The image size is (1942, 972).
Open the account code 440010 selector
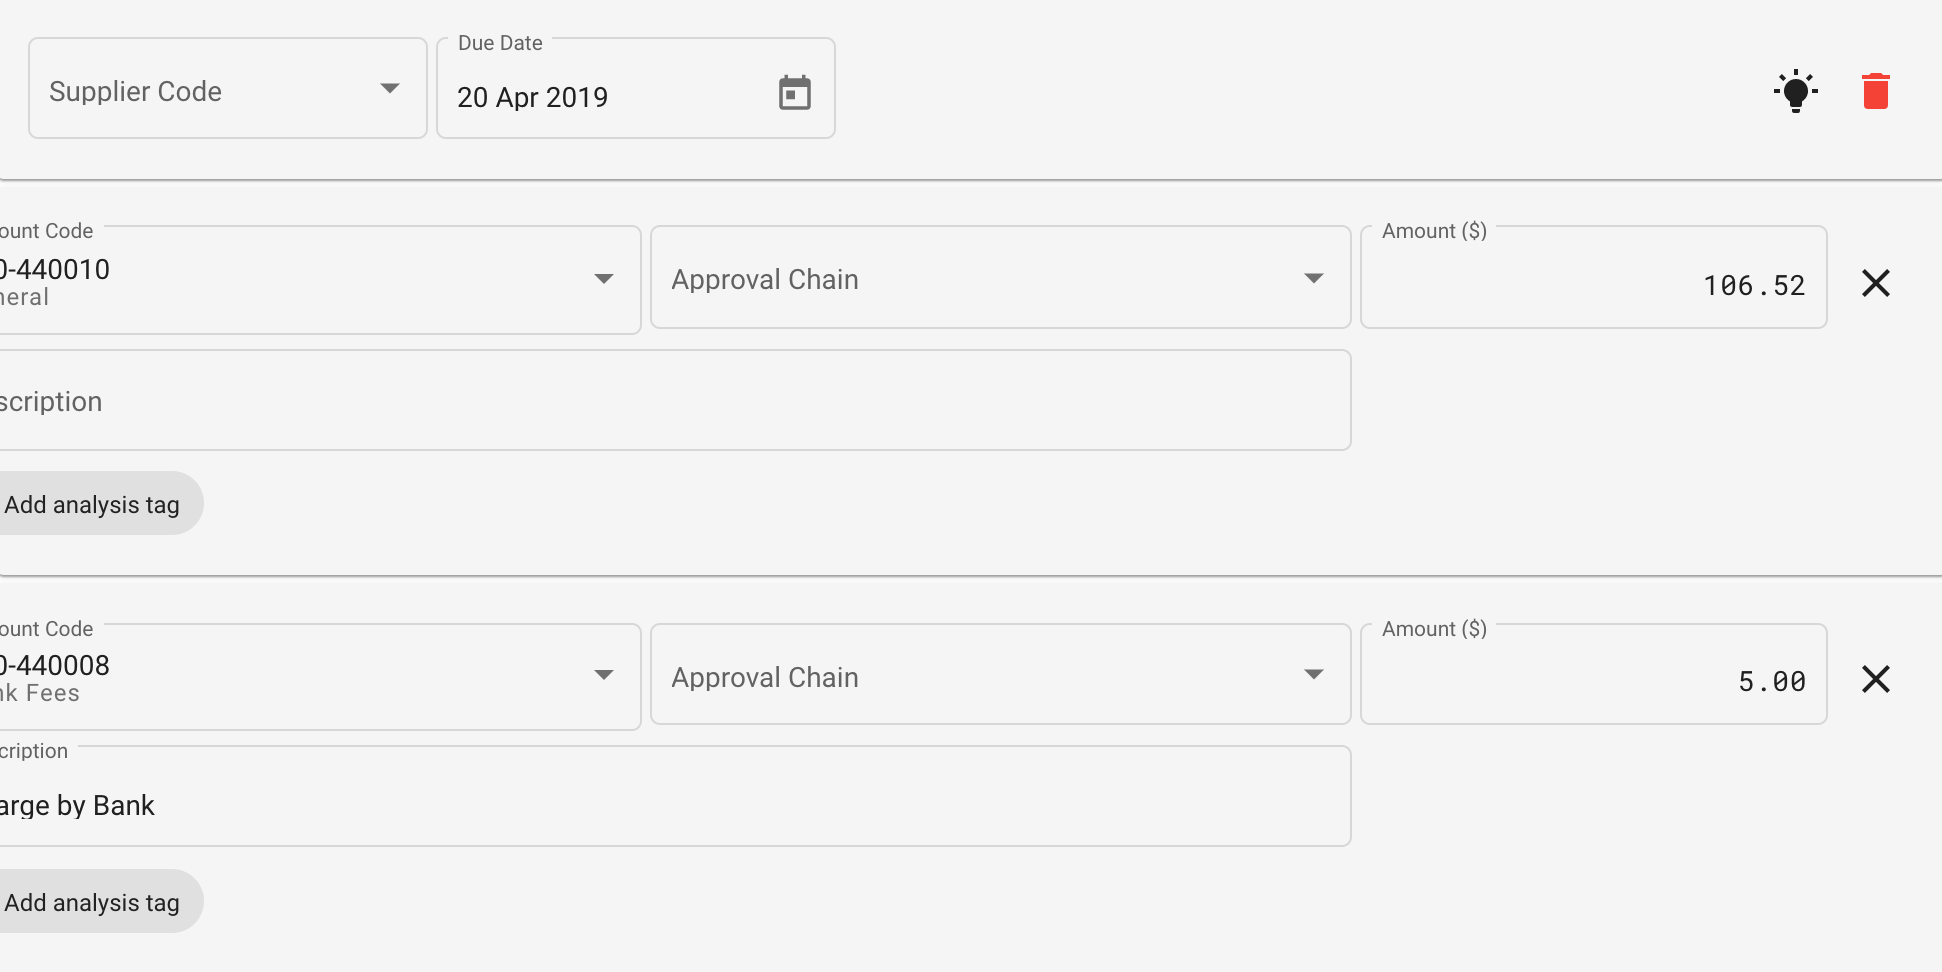click(300, 280)
